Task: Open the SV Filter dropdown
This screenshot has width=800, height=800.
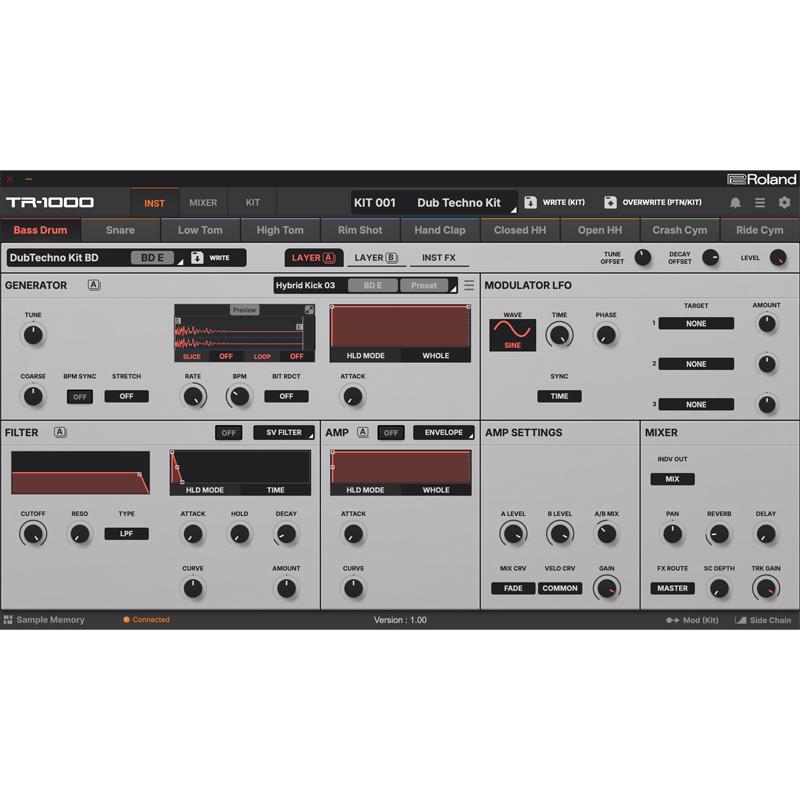Action: click(283, 433)
